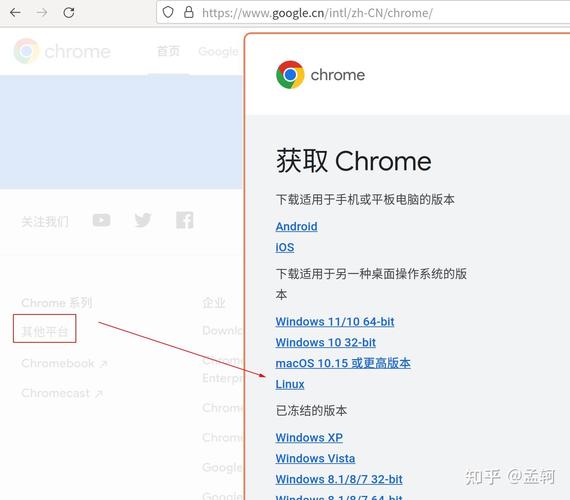Screen dimensions: 570x500
Task: Open the shield tracking protection icon
Action: pyautogui.click(x=168, y=12)
